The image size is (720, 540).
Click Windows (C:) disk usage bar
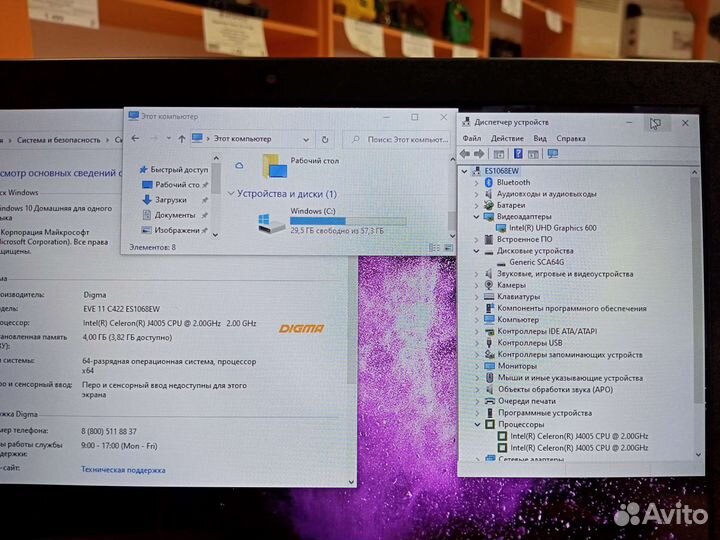pyautogui.click(x=348, y=221)
